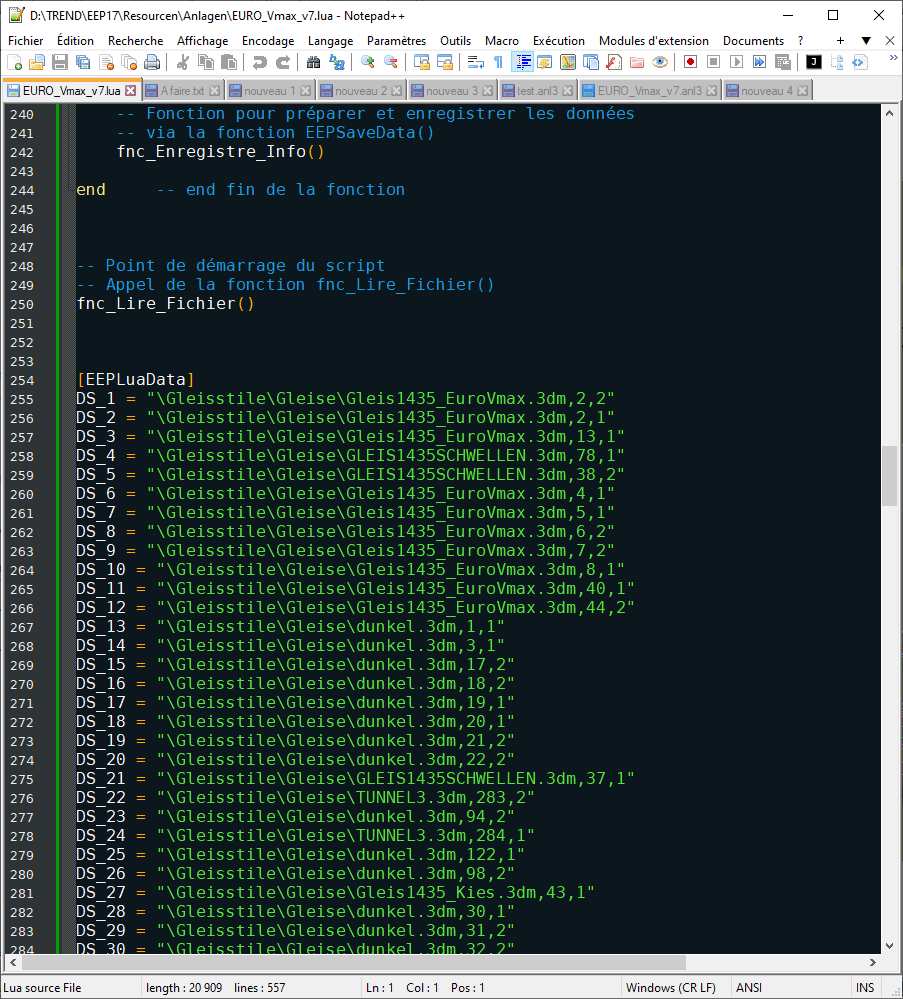Close the nouveau 3 tab with its X
Image resolution: width=903 pixels, height=999 pixels.
click(x=488, y=90)
